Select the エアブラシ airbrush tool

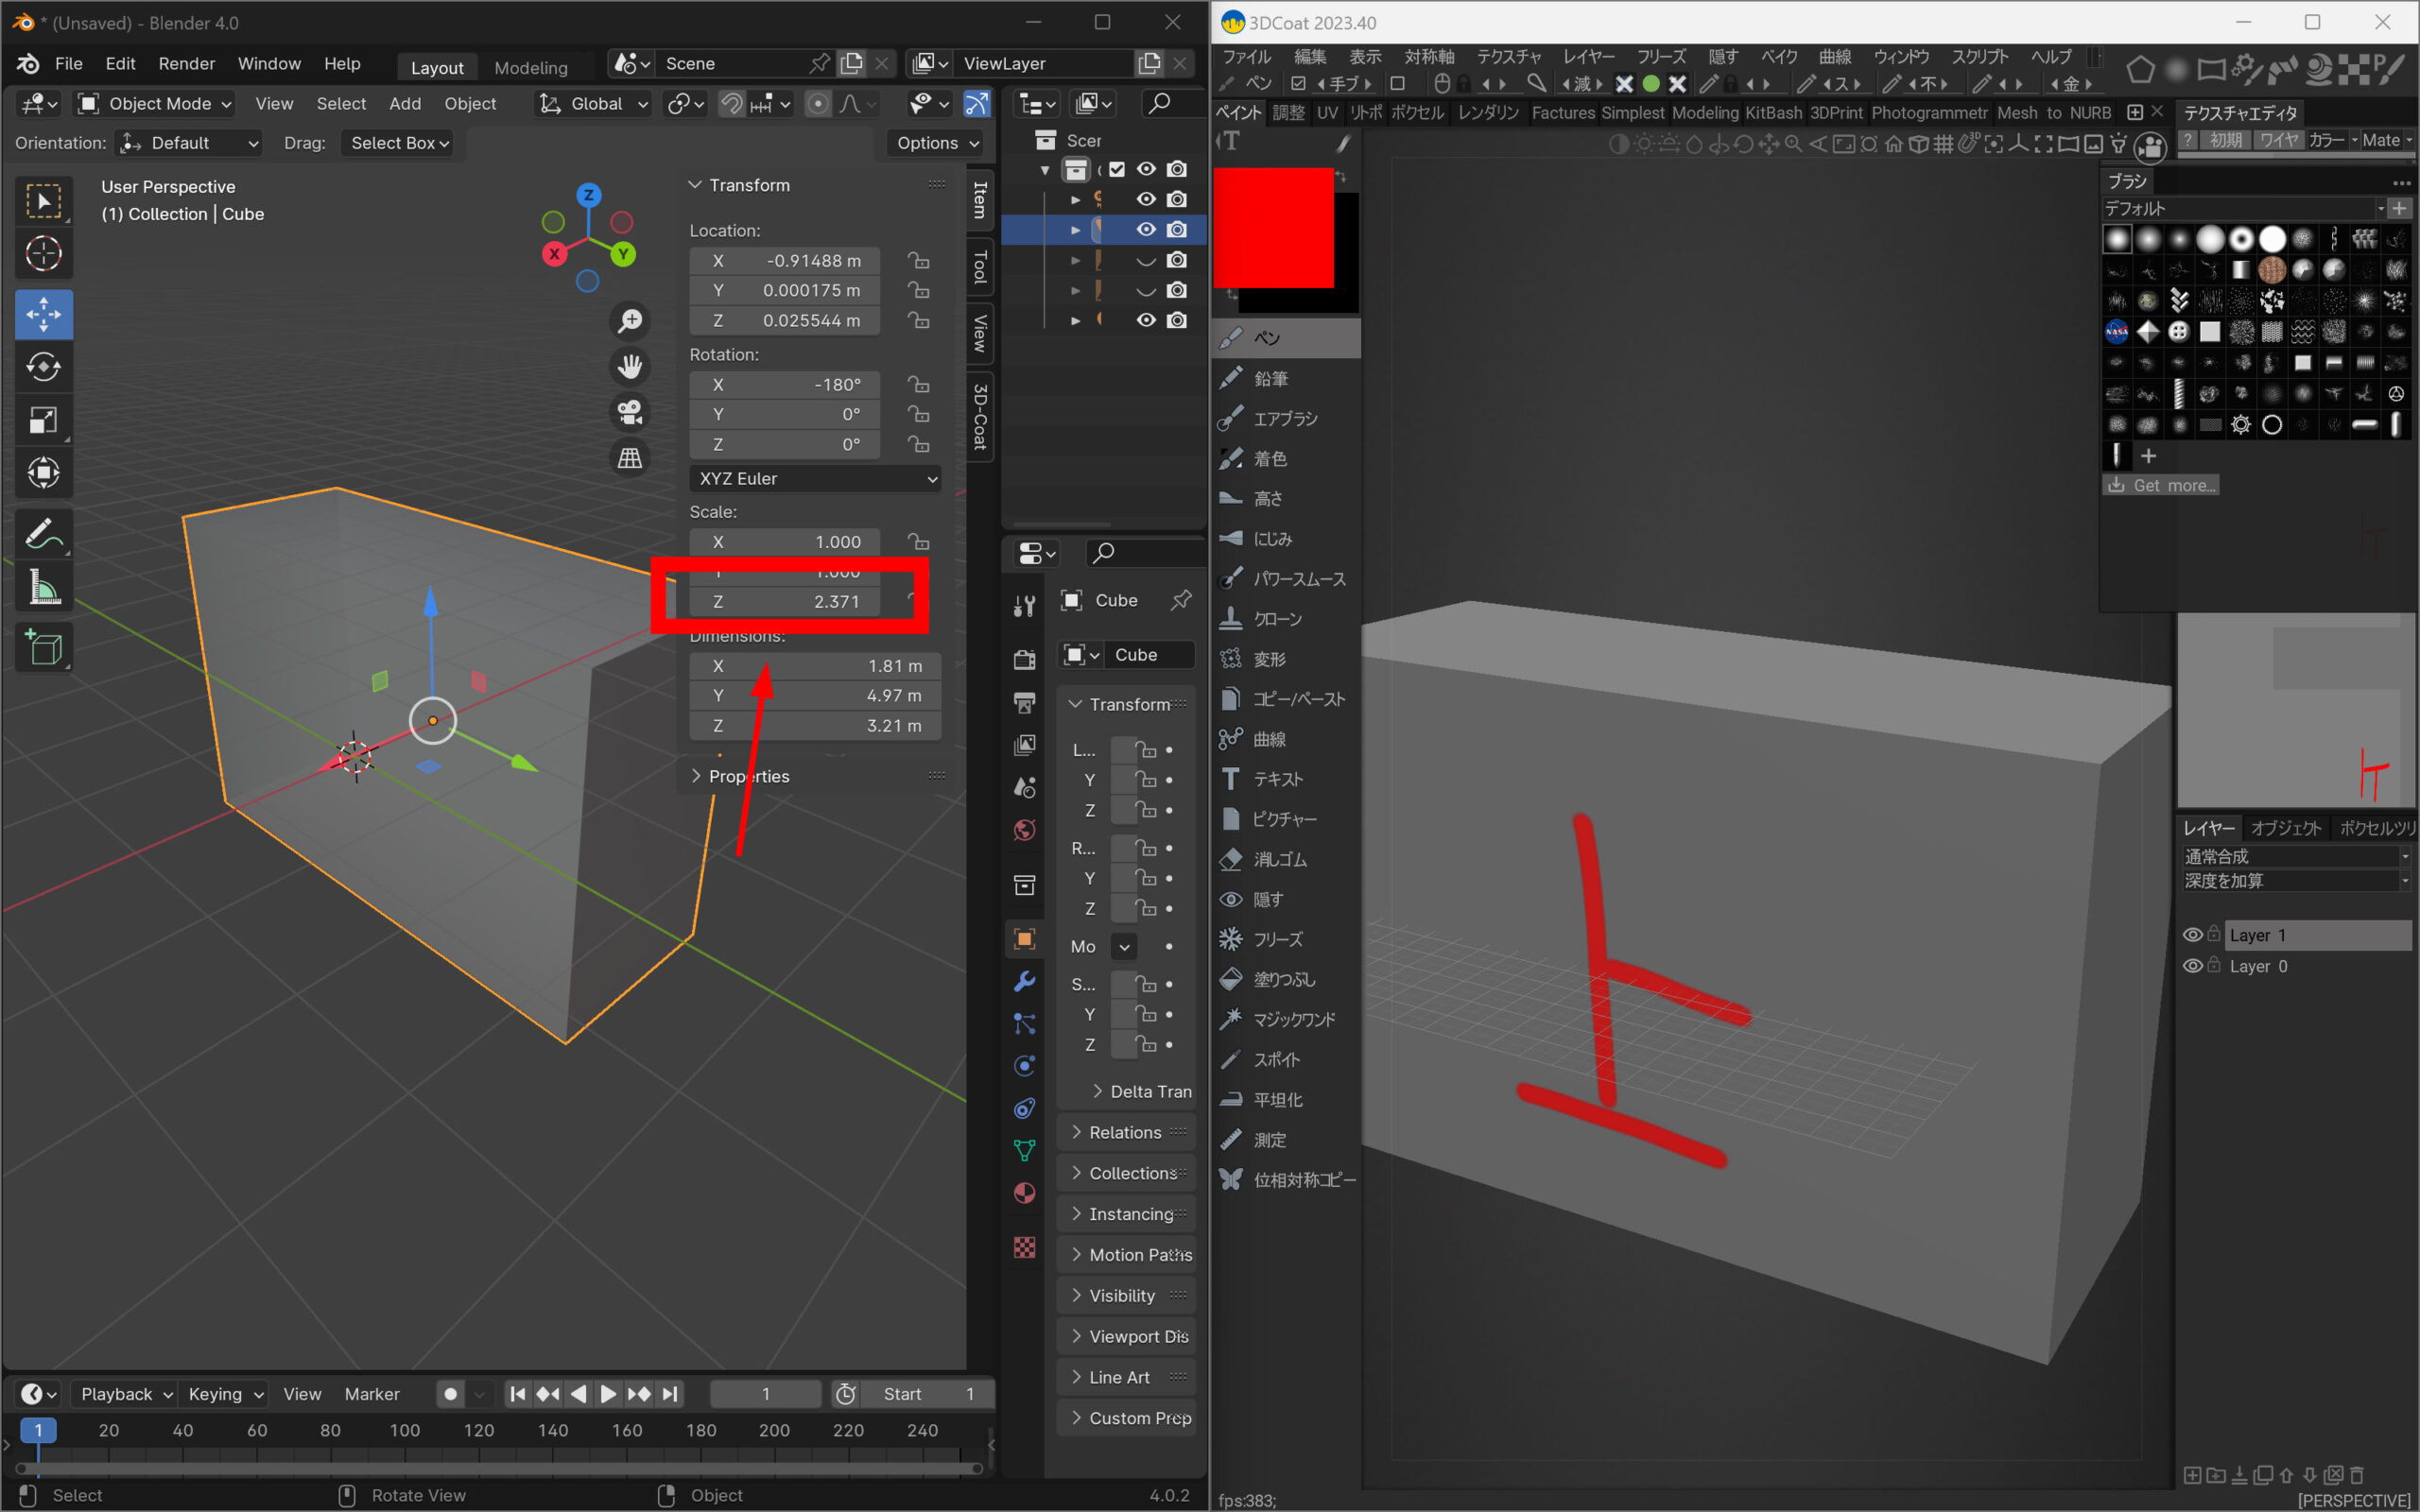1285,419
